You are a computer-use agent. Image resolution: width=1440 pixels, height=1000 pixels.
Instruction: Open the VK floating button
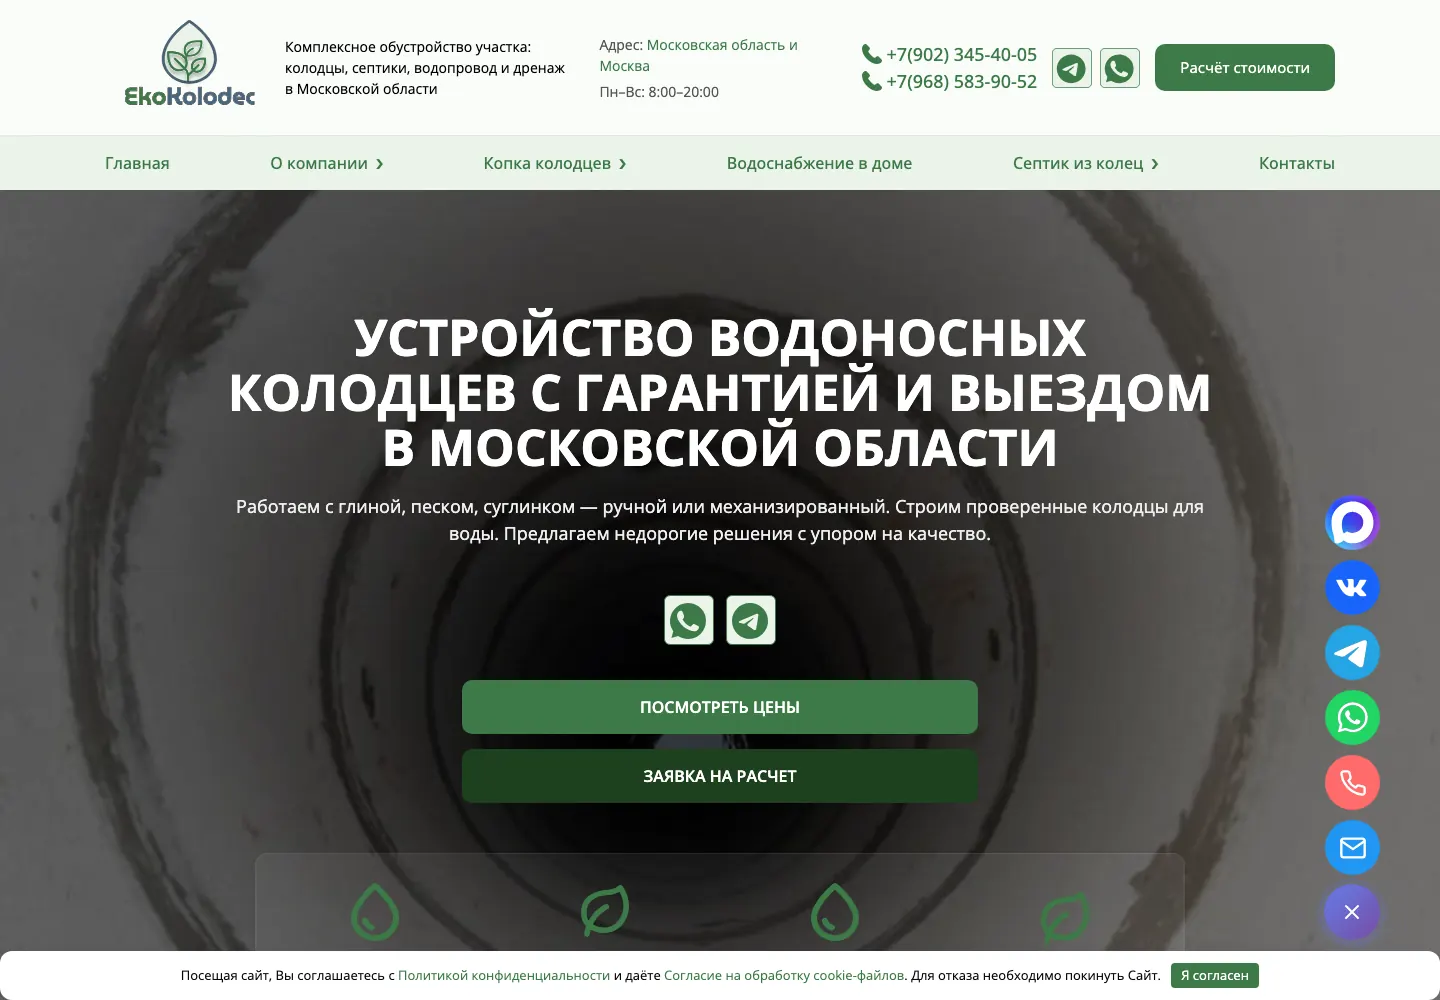(1352, 588)
